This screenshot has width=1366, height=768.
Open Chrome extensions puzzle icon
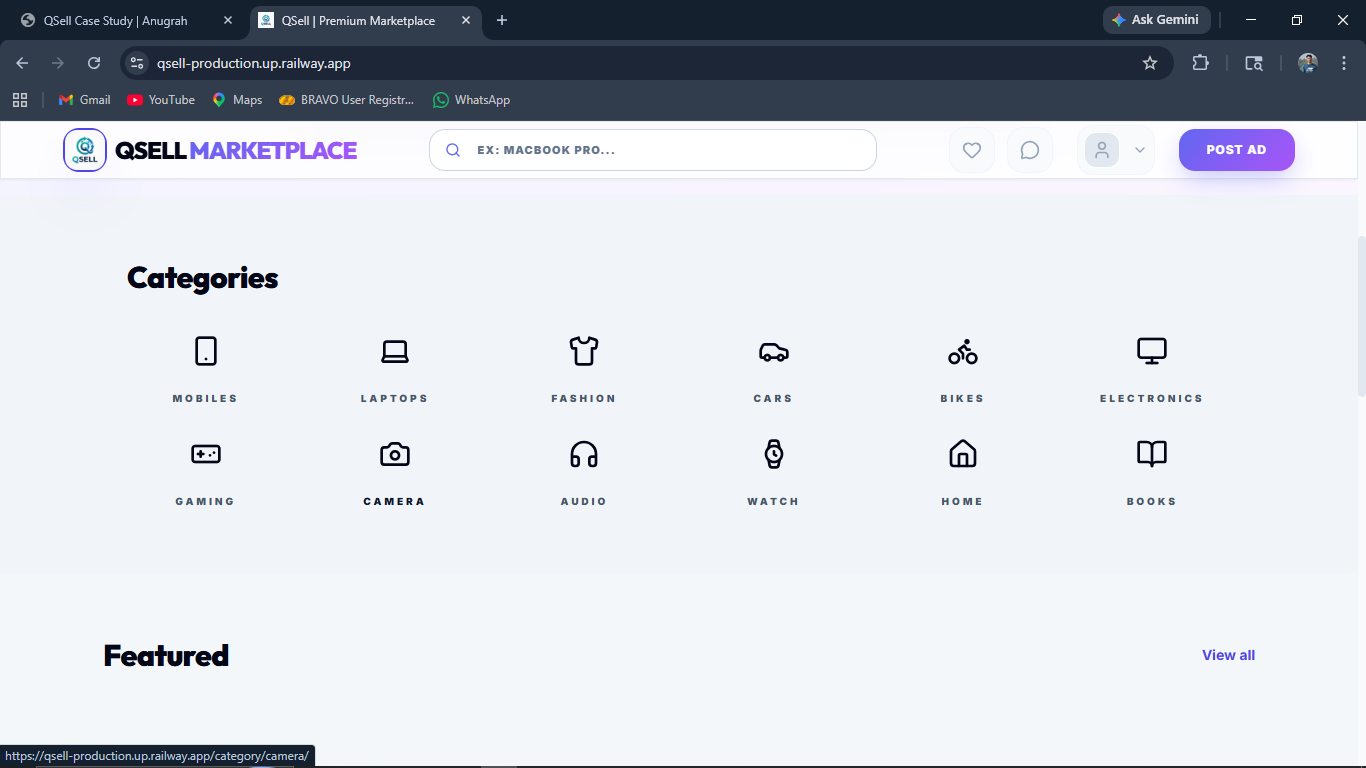click(1200, 63)
